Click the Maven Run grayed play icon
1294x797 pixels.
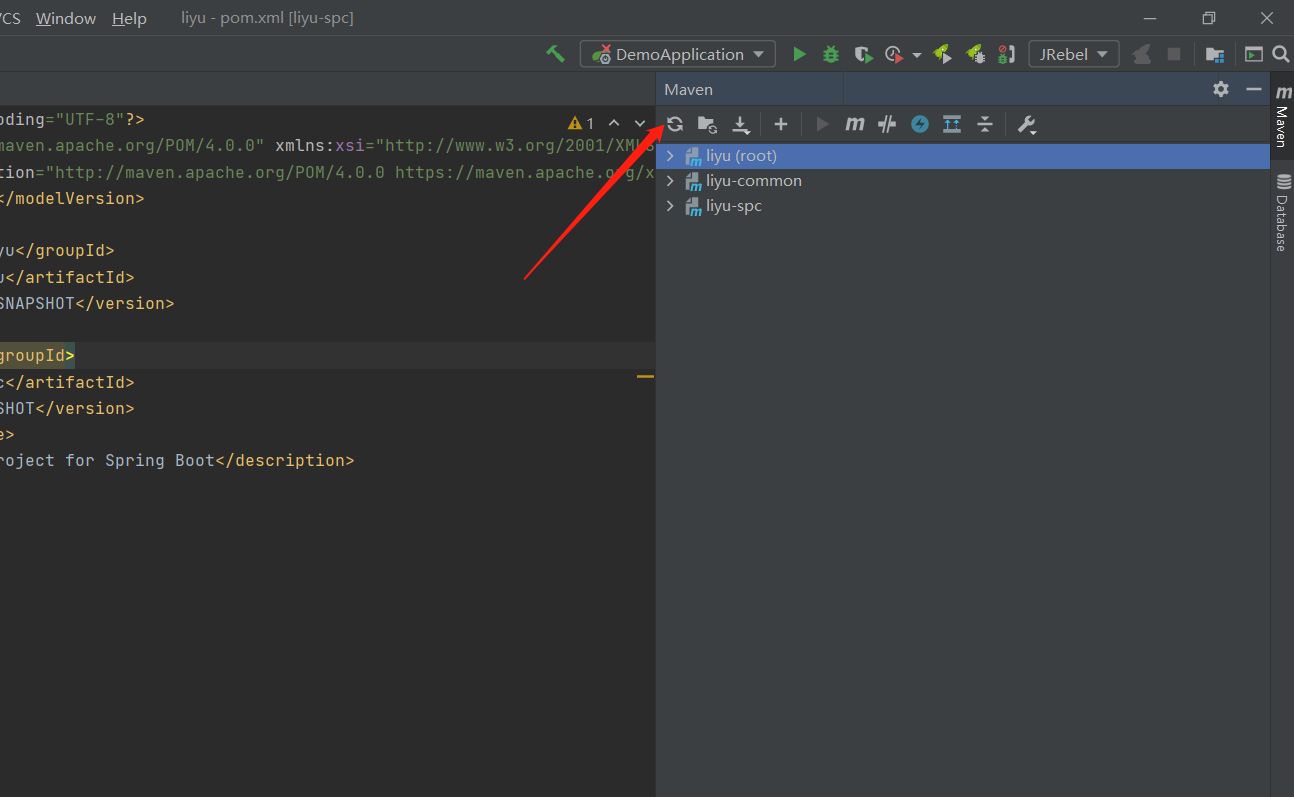coord(823,124)
